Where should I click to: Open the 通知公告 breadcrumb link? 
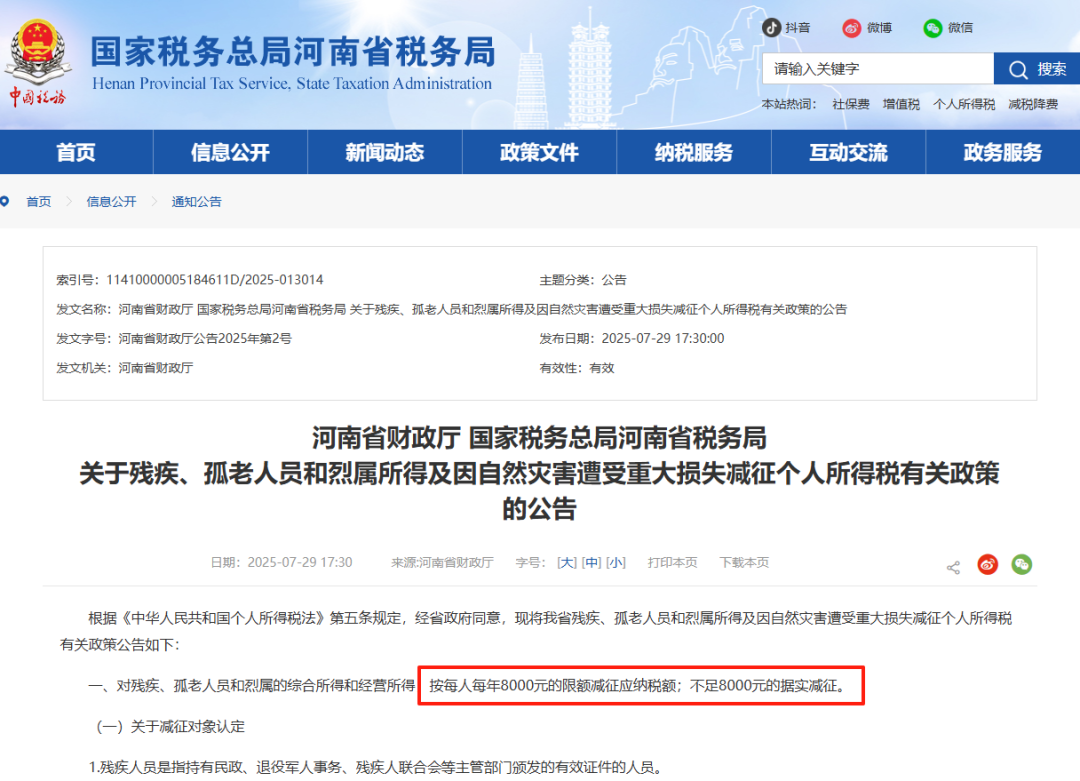(197, 201)
